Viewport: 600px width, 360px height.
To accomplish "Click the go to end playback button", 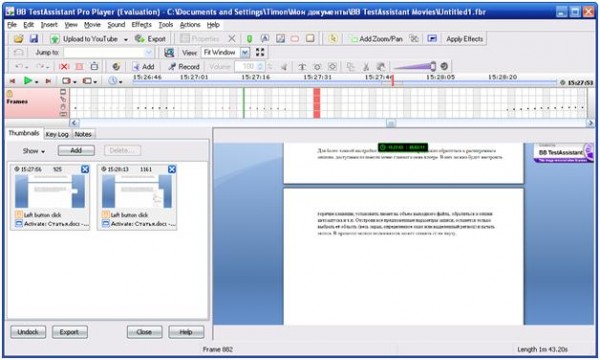I will point(48,81).
